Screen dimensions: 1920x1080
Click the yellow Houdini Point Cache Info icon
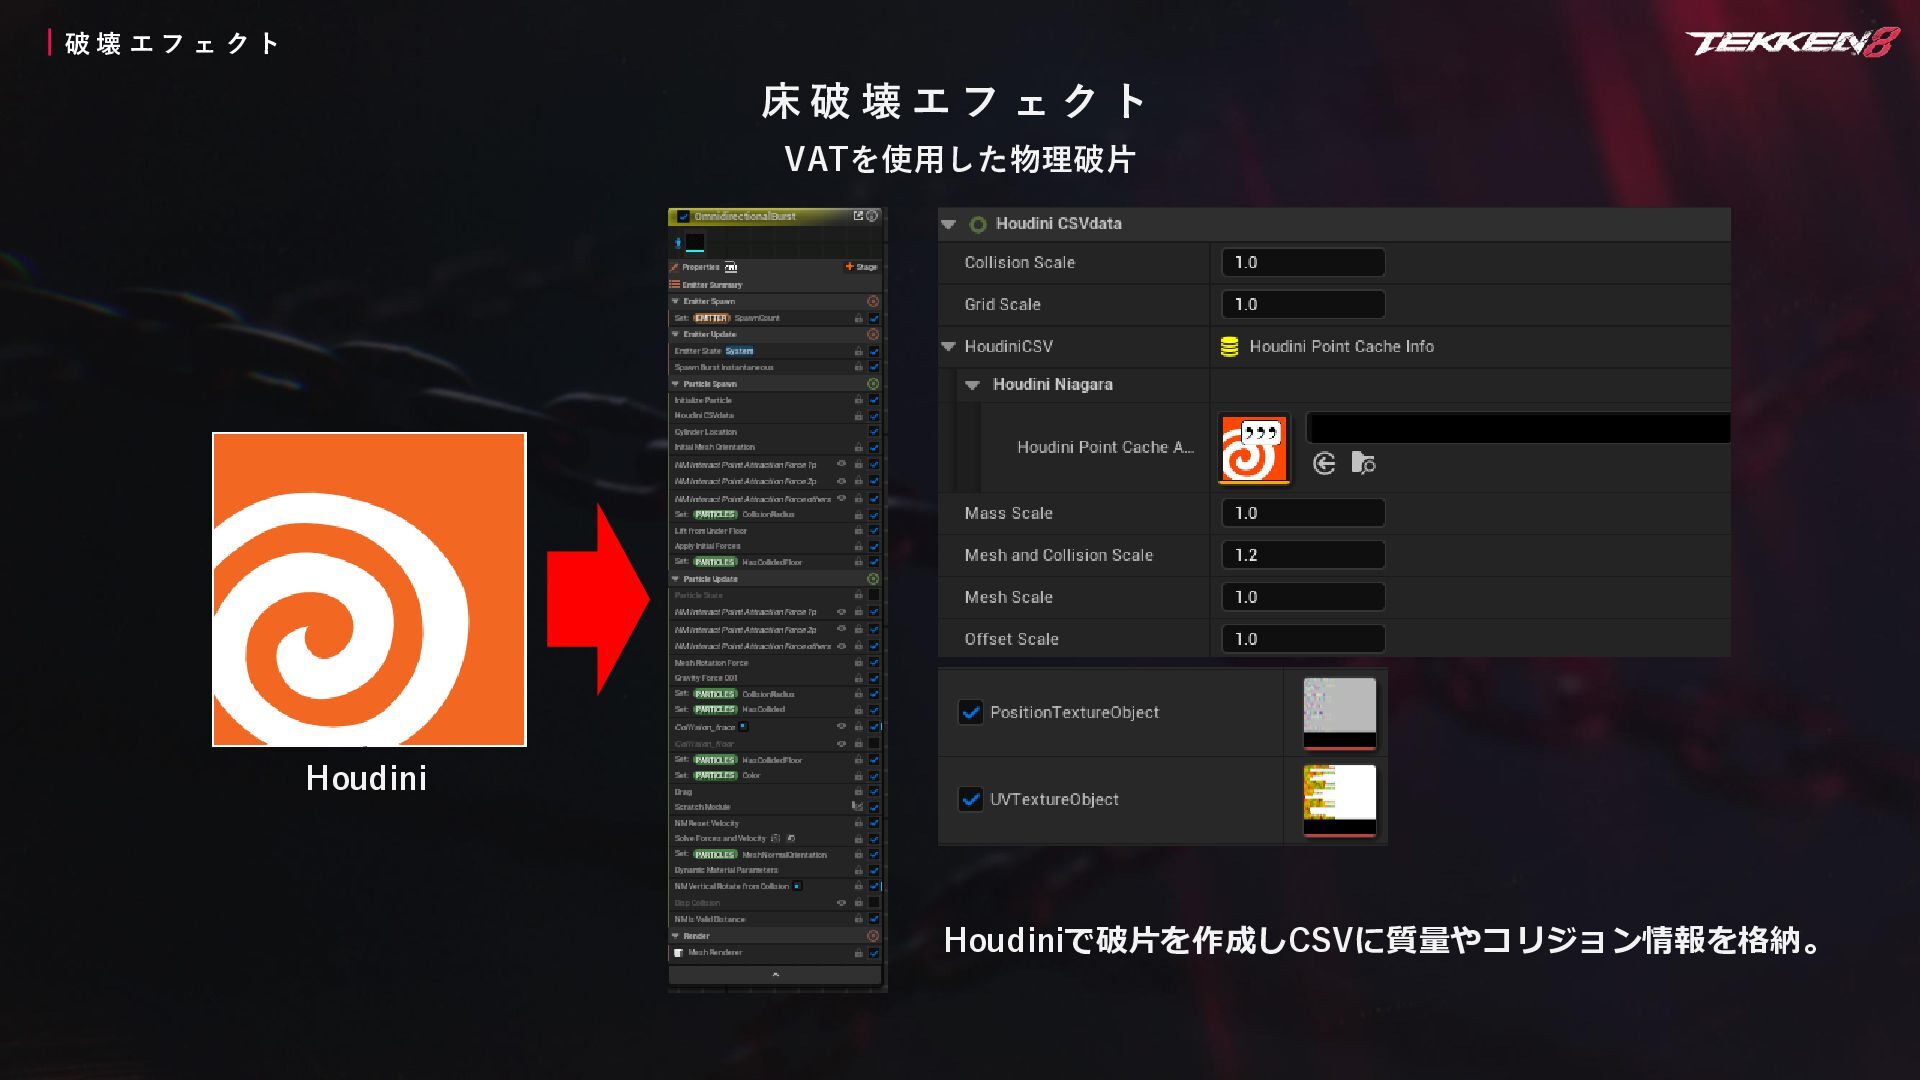coord(1230,347)
